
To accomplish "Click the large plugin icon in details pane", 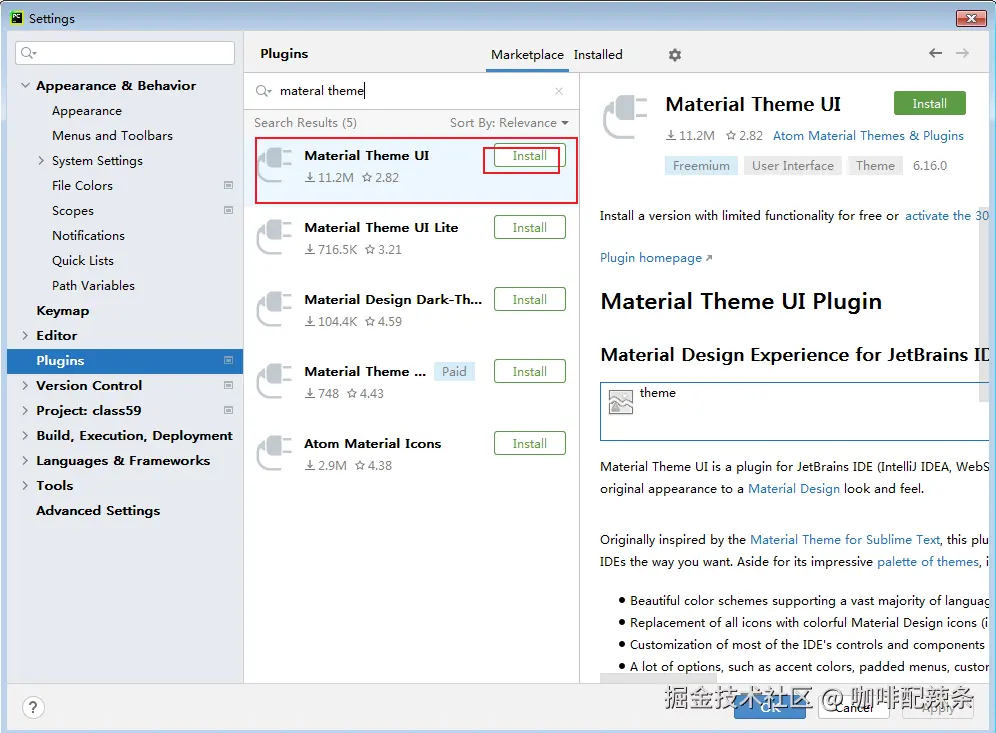I will coord(624,116).
